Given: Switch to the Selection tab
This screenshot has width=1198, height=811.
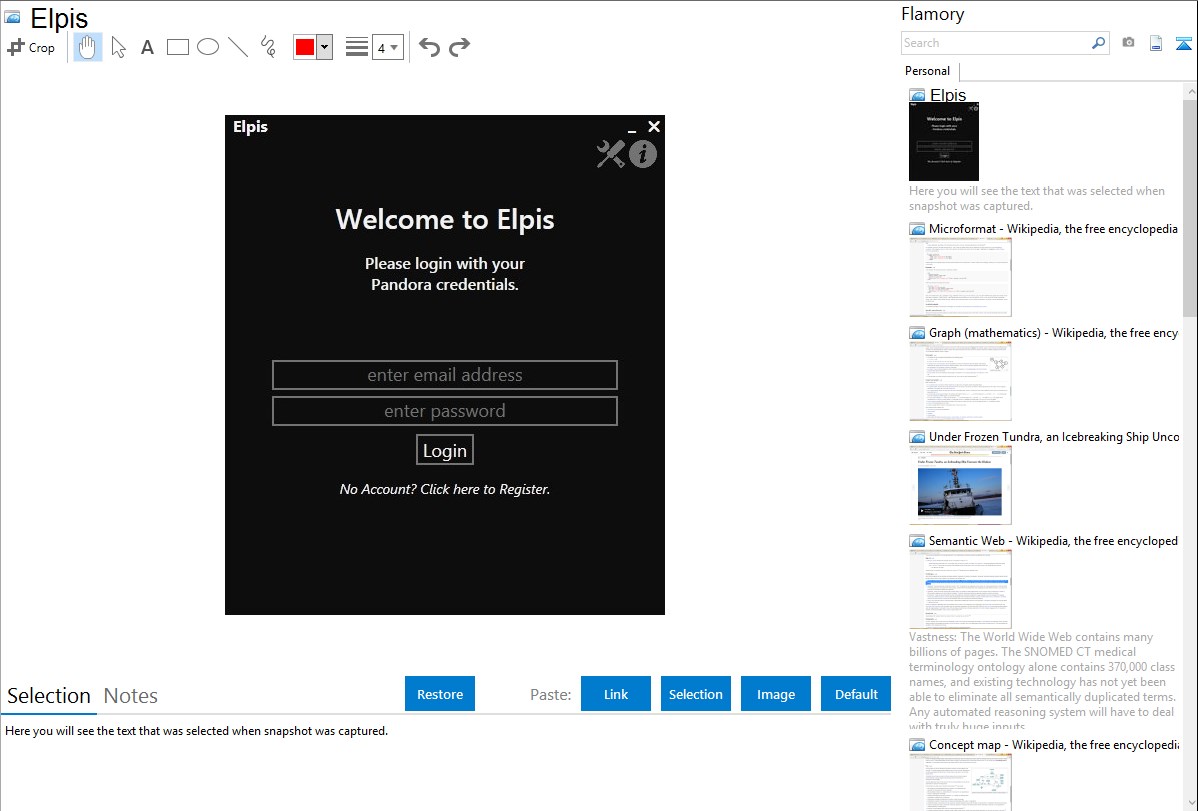Looking at the screenshot, I should 49,696.
